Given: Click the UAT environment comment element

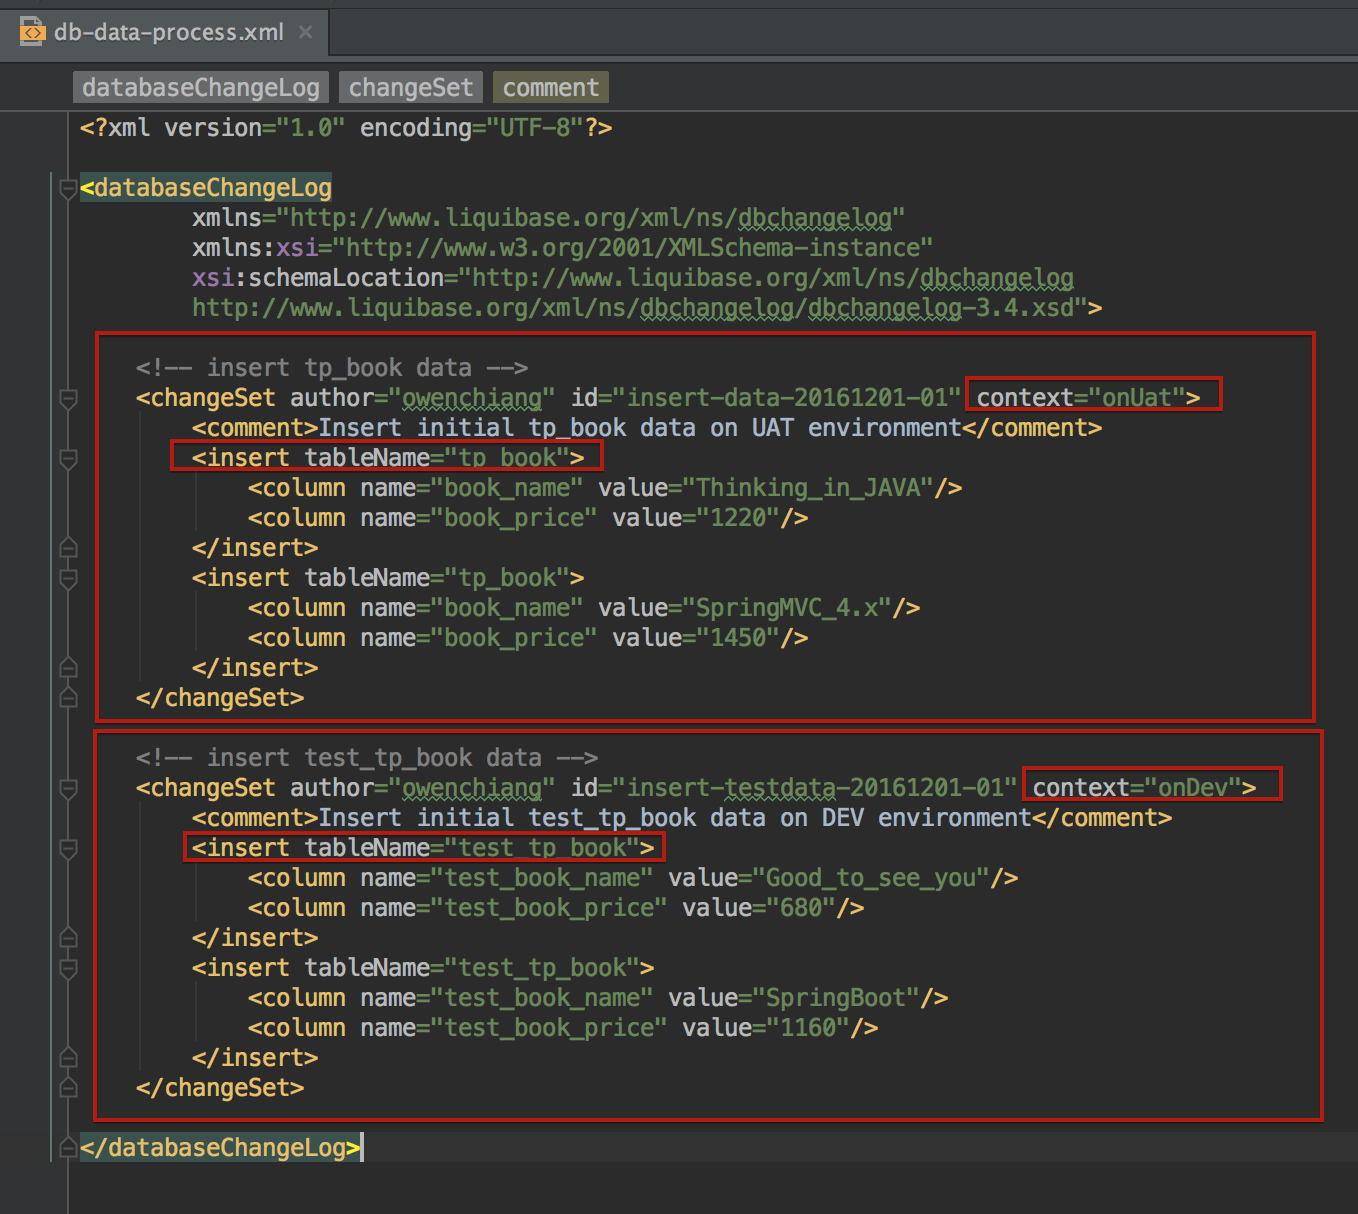Looking at the screenshot, I should [647, 428].
